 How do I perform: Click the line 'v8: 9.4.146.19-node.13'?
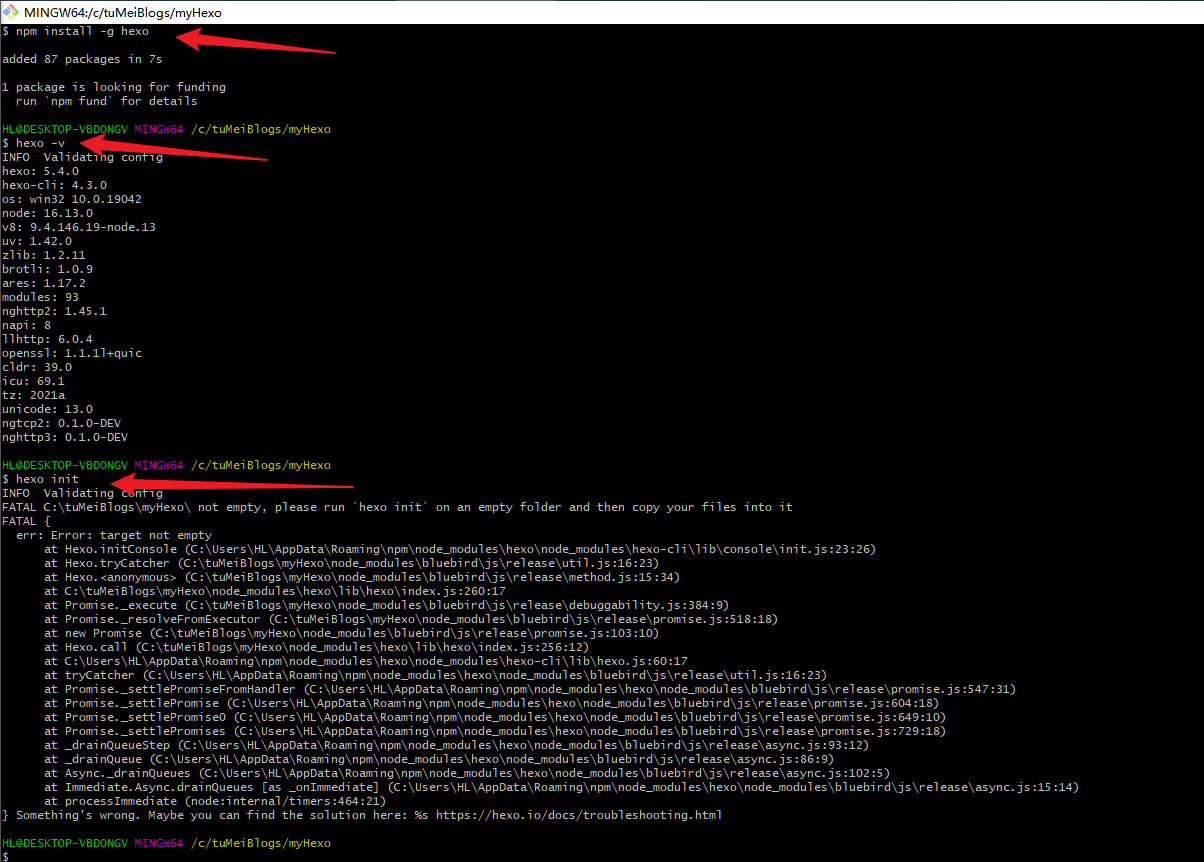[79, 227]
